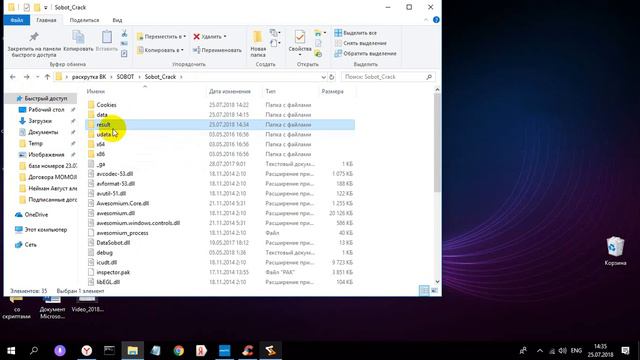Click the Cut scissors icon
The width and height of the screenshot is (640, 360).
point(124,33)
